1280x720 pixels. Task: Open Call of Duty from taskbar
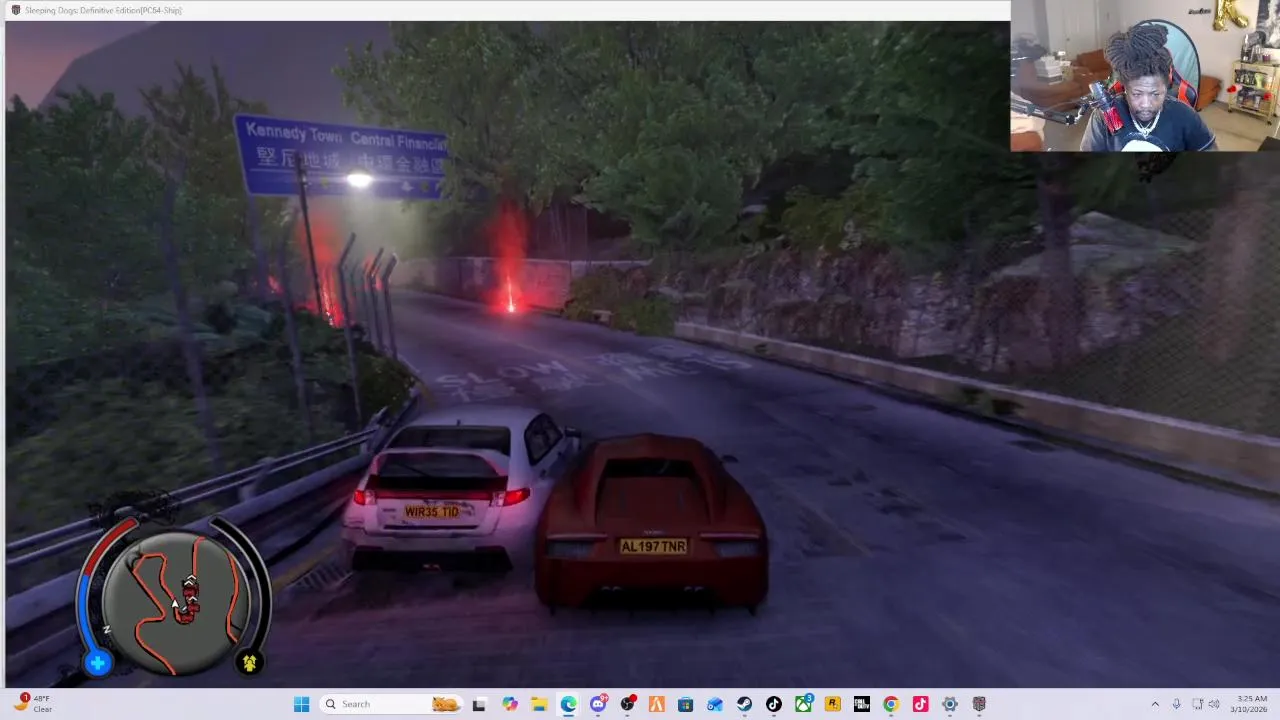click(861, 704)
